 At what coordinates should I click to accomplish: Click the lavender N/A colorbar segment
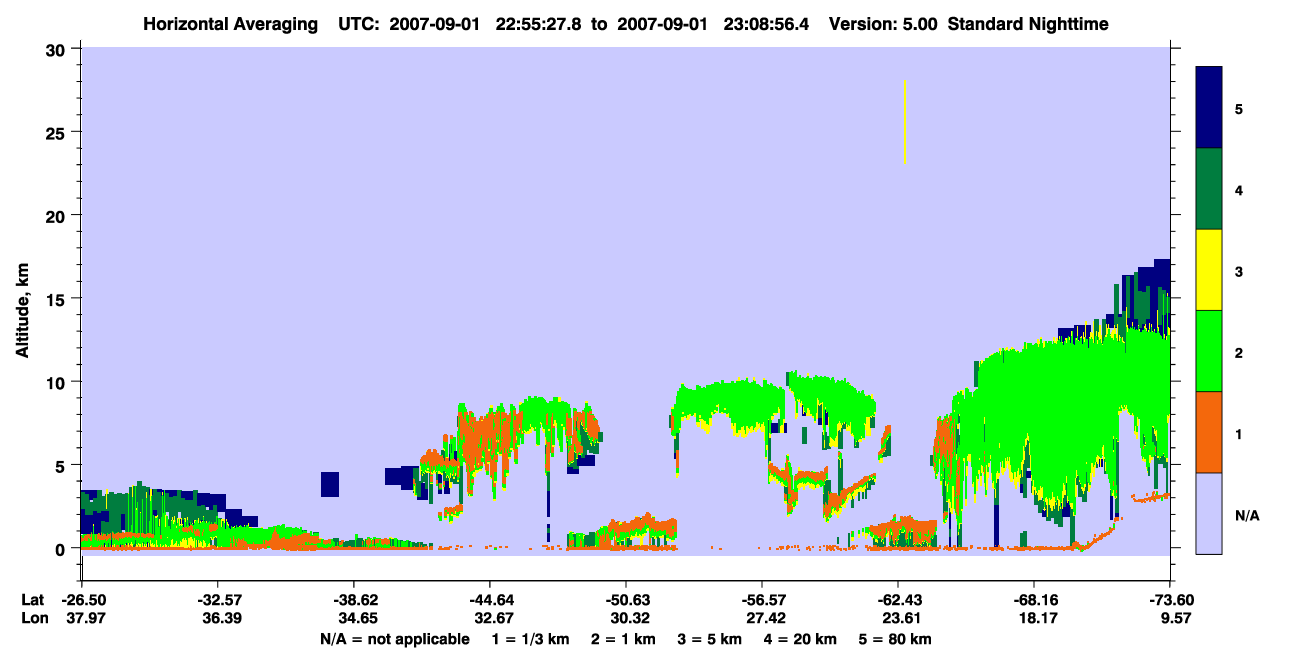1209,513
